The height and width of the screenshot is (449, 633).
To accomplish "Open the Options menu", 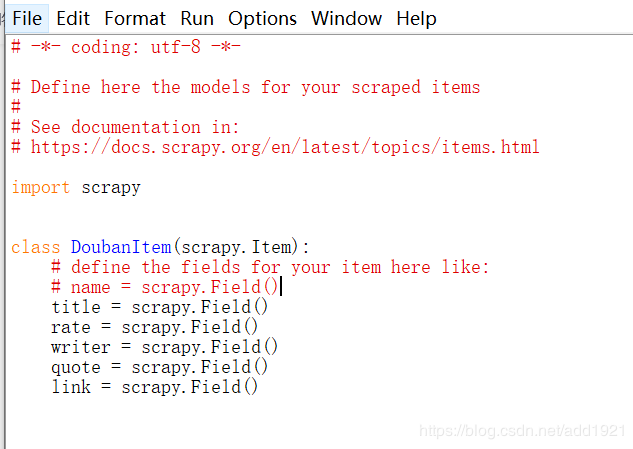I will pyautogui.click(x=262, y=19).
